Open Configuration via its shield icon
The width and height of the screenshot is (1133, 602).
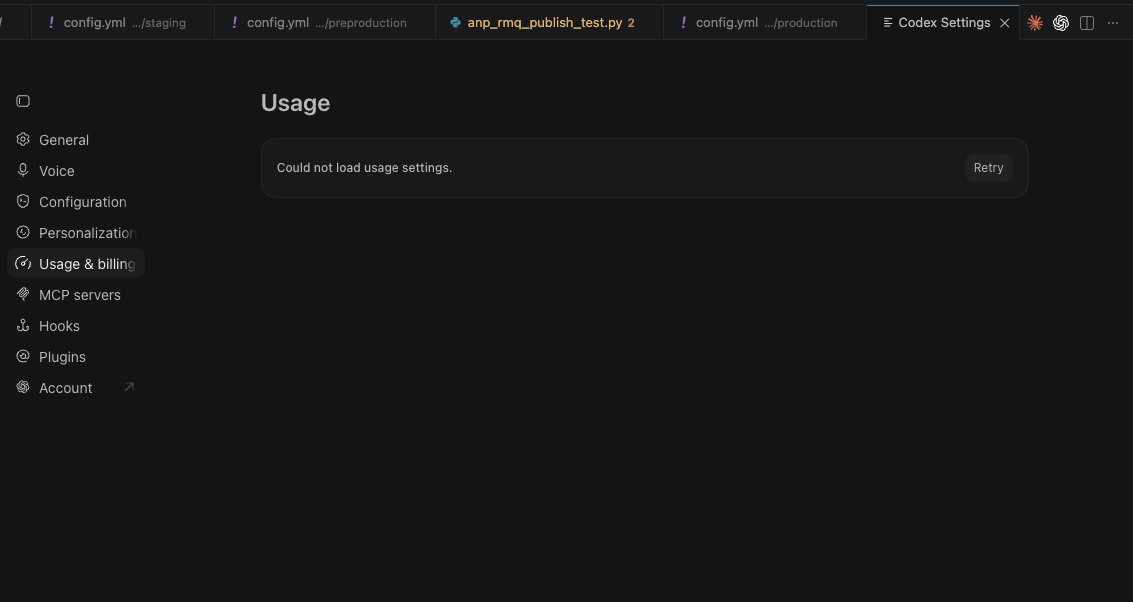coord(23,202)
